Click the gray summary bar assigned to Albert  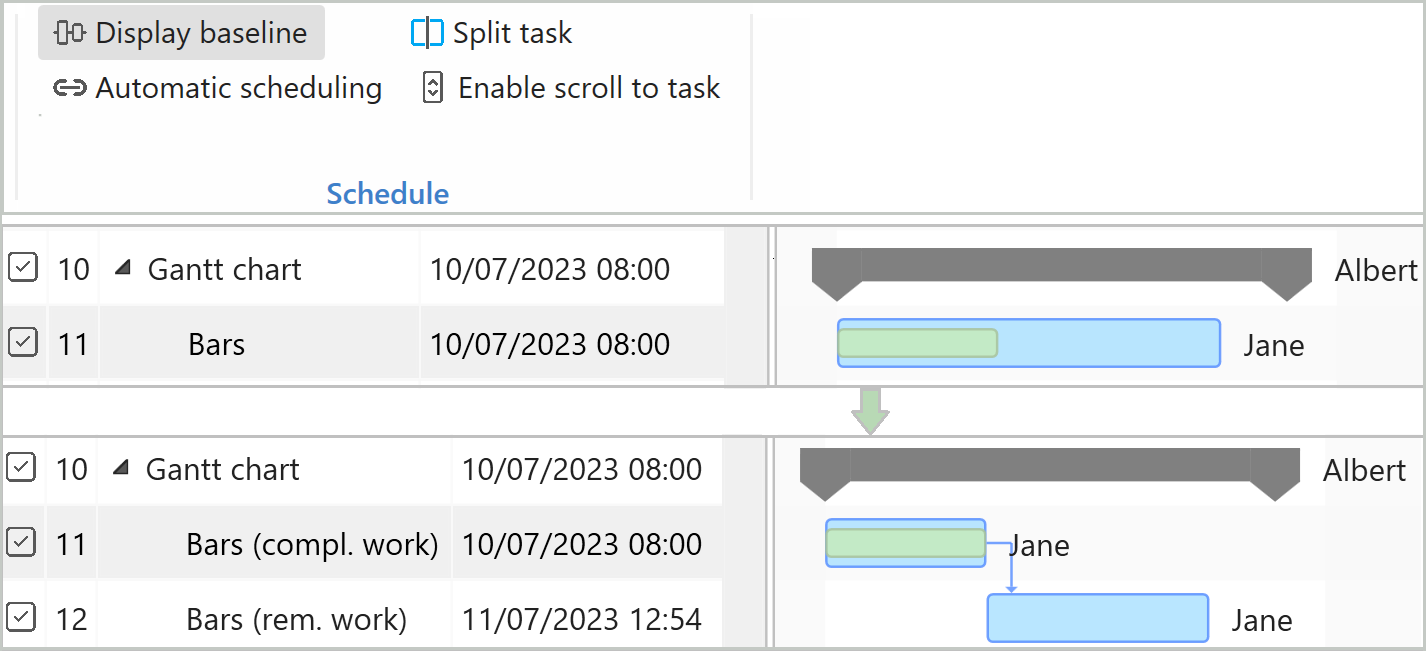1060,264
